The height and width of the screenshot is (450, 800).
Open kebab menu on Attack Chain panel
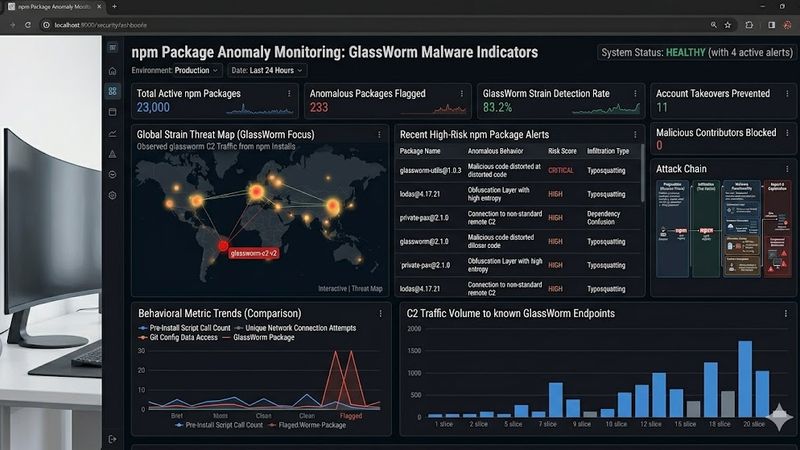[x=787, y=169]
